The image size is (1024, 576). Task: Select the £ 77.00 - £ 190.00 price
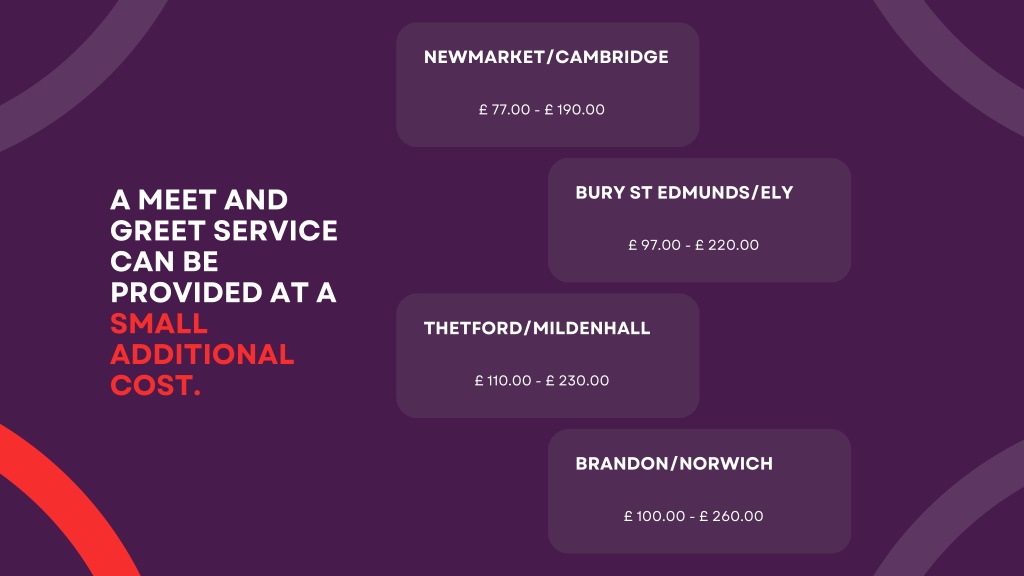tap(541, 109)
